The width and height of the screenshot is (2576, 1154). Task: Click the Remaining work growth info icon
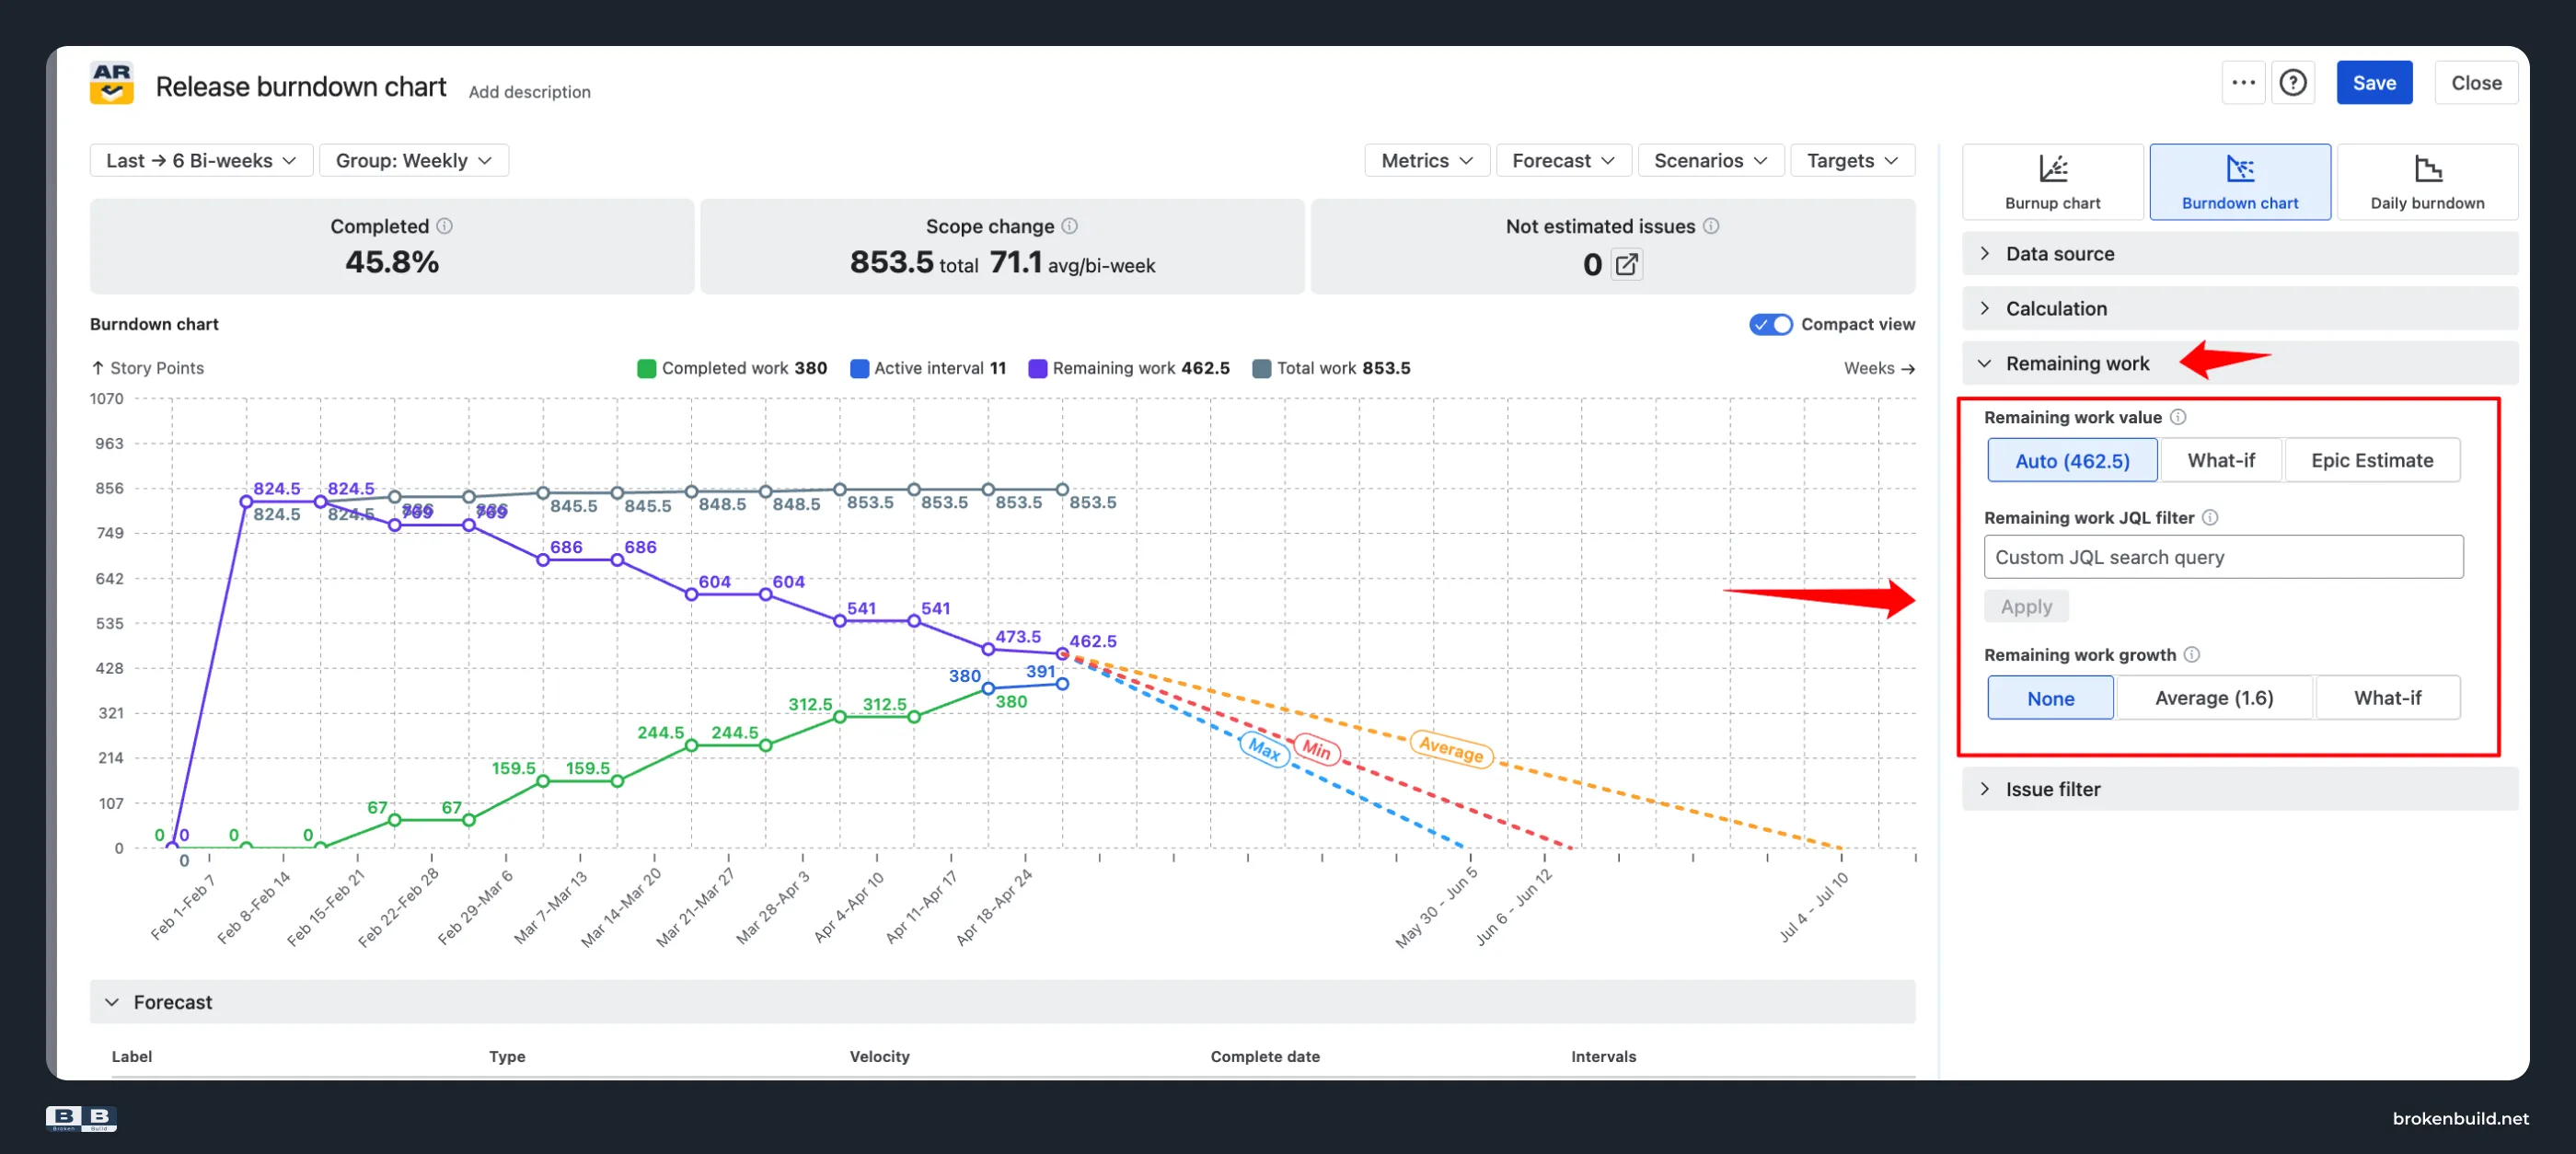(x=2192, y=654)
